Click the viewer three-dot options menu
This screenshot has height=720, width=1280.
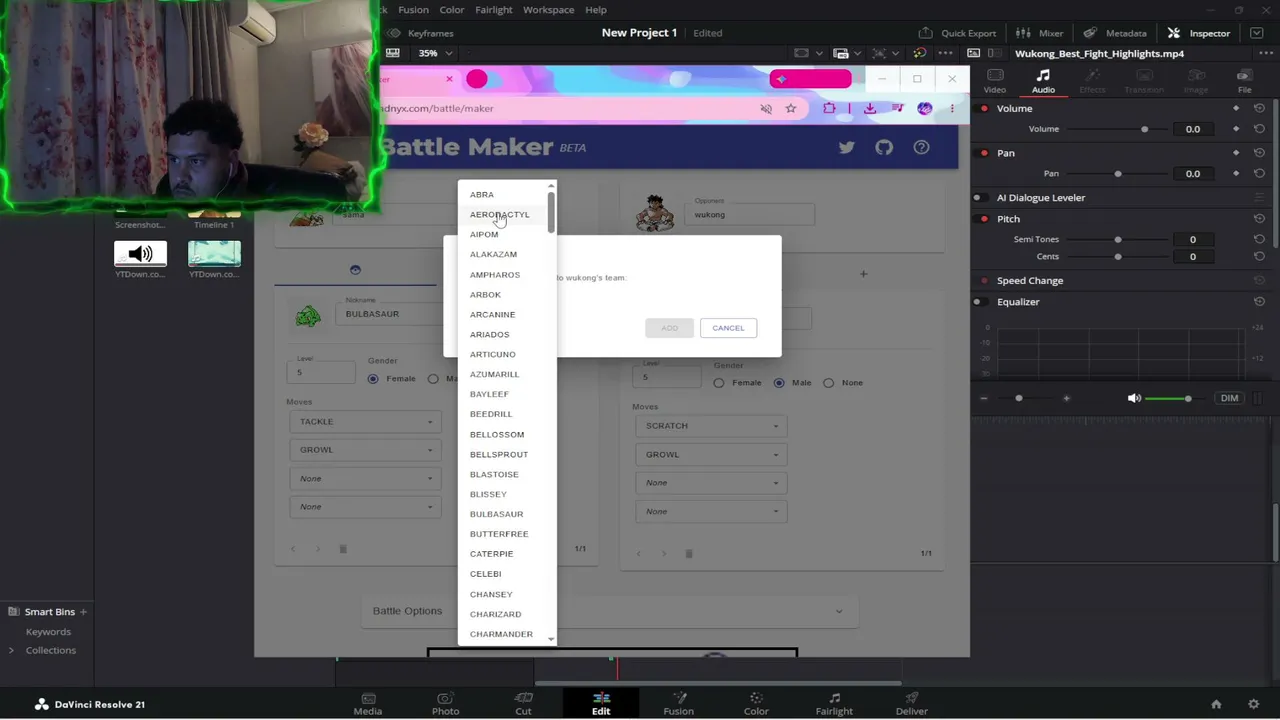tap(944, 53)
